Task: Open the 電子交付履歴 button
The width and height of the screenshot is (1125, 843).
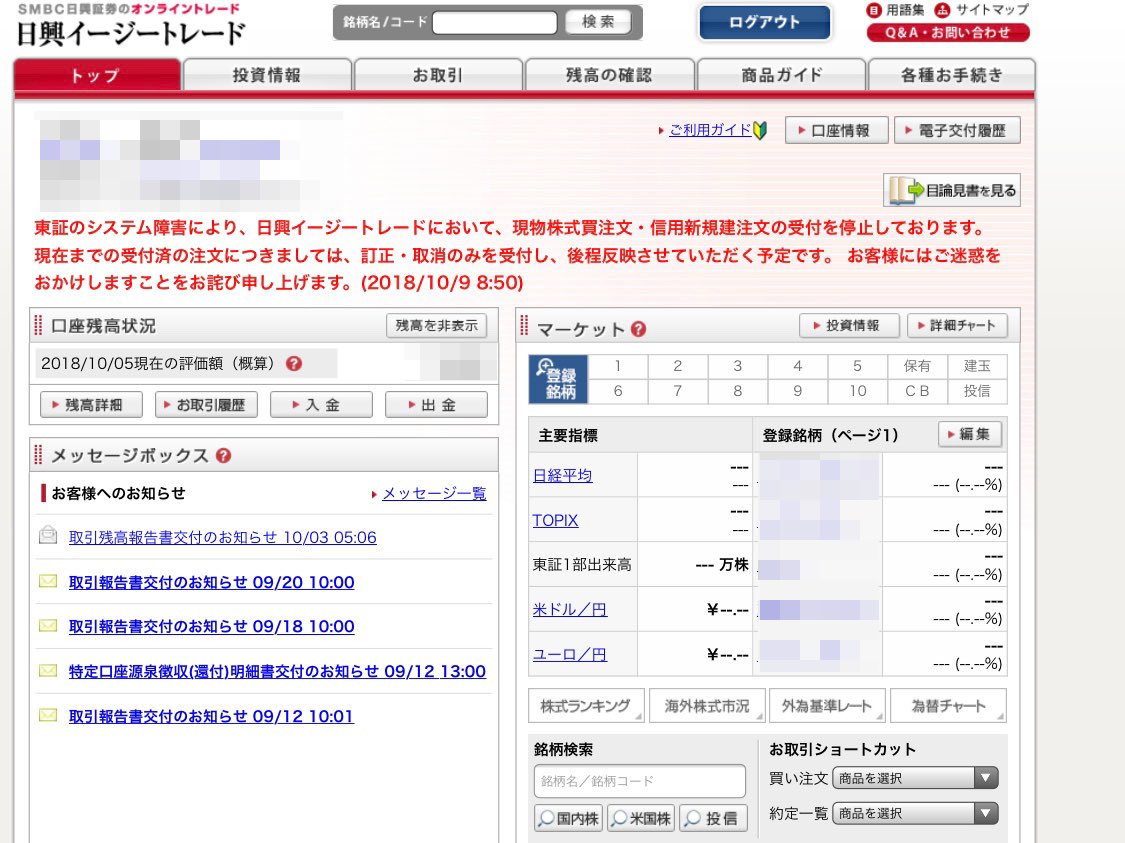Action: pyautogui.click(x=957, y=131)
